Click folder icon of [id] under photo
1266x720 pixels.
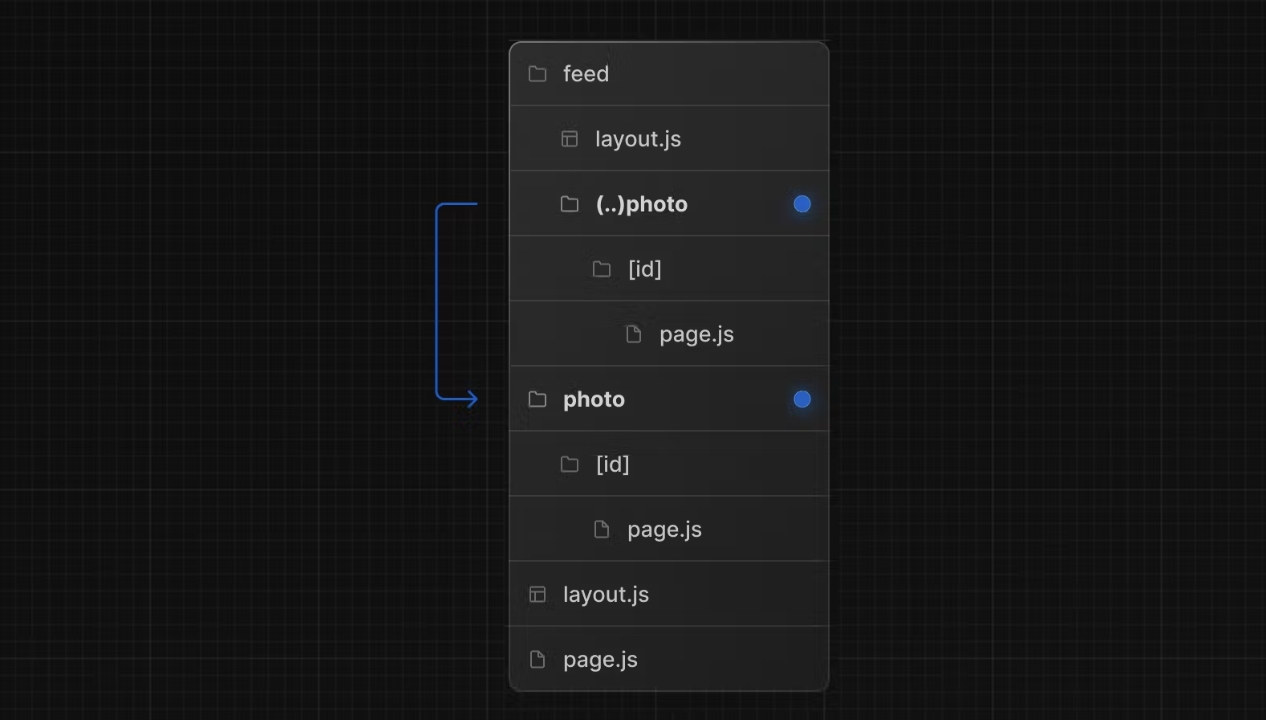click(x=569, y=464)
